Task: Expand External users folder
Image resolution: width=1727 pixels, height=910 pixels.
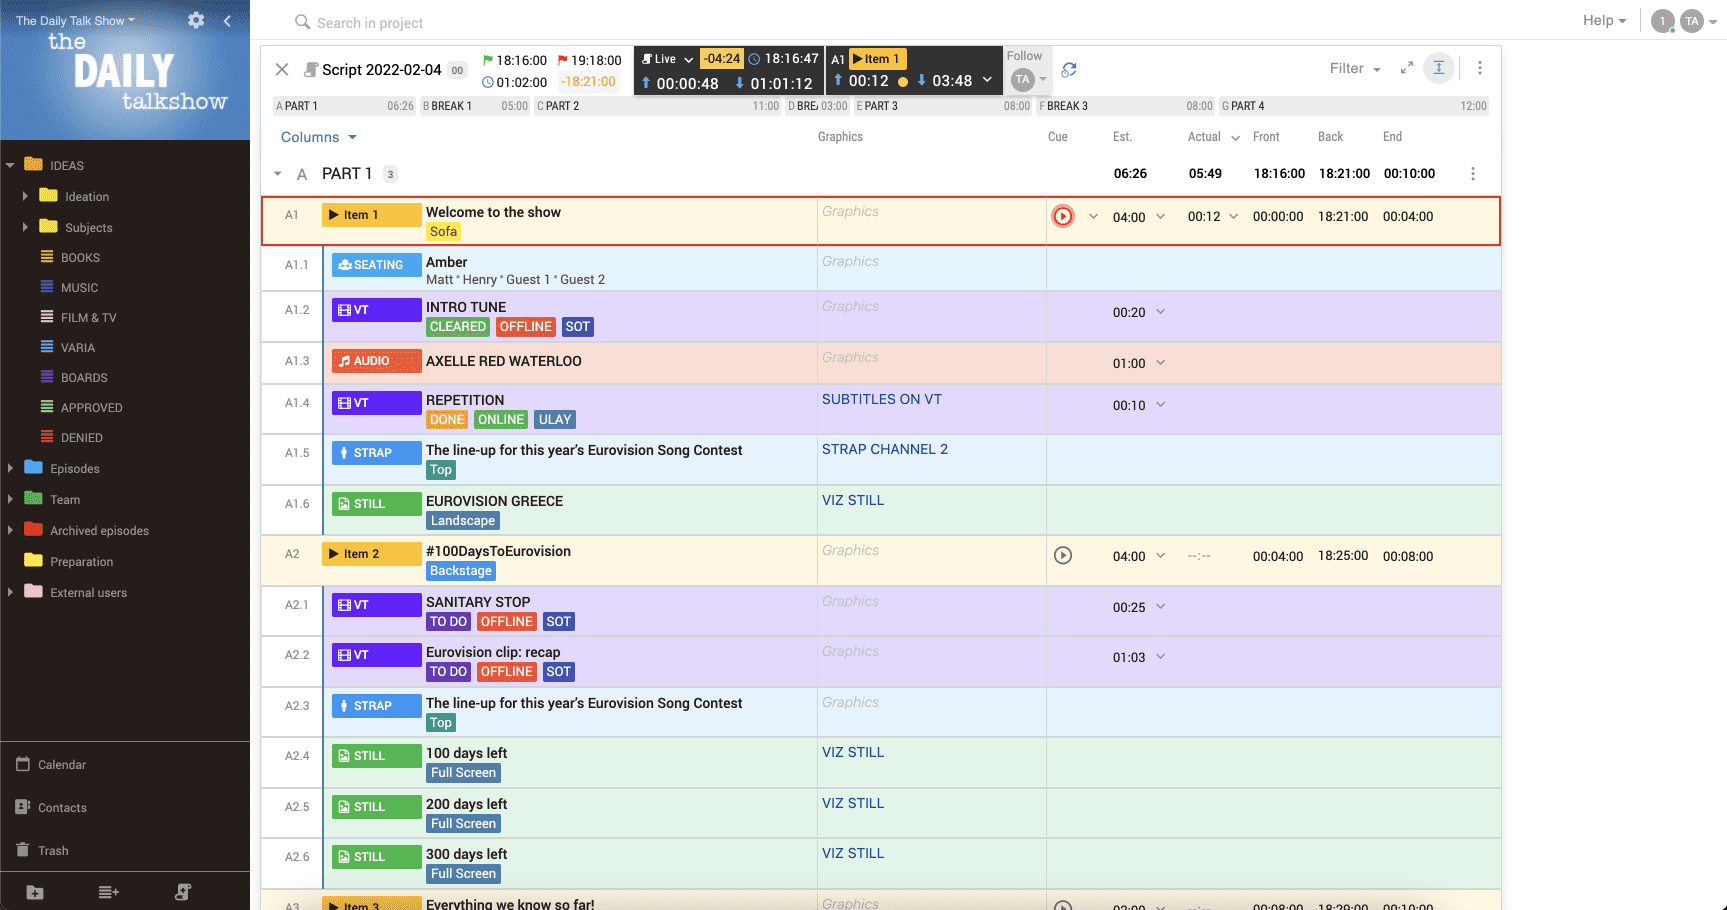Action: click(x=10, y=593)
